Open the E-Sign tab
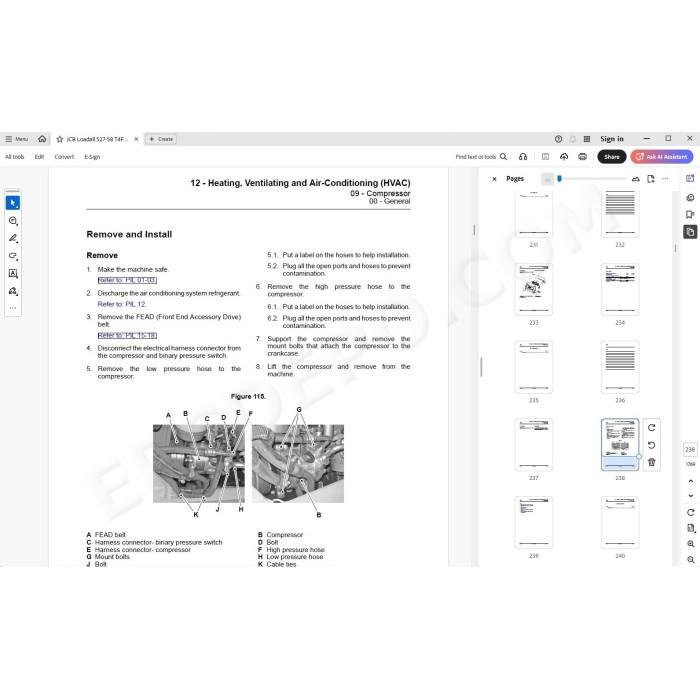 tap(92, 157)
